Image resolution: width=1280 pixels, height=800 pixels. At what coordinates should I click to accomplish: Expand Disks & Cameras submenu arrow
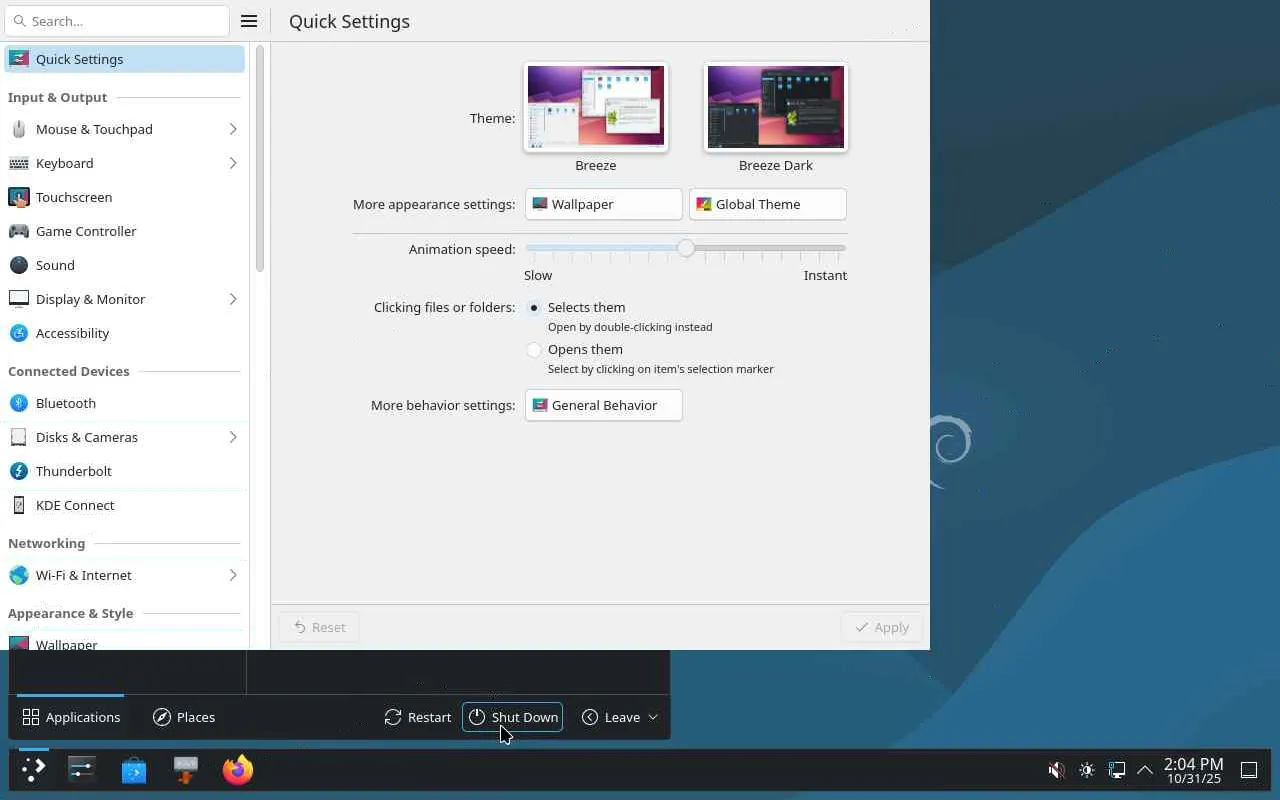point(233,437)
